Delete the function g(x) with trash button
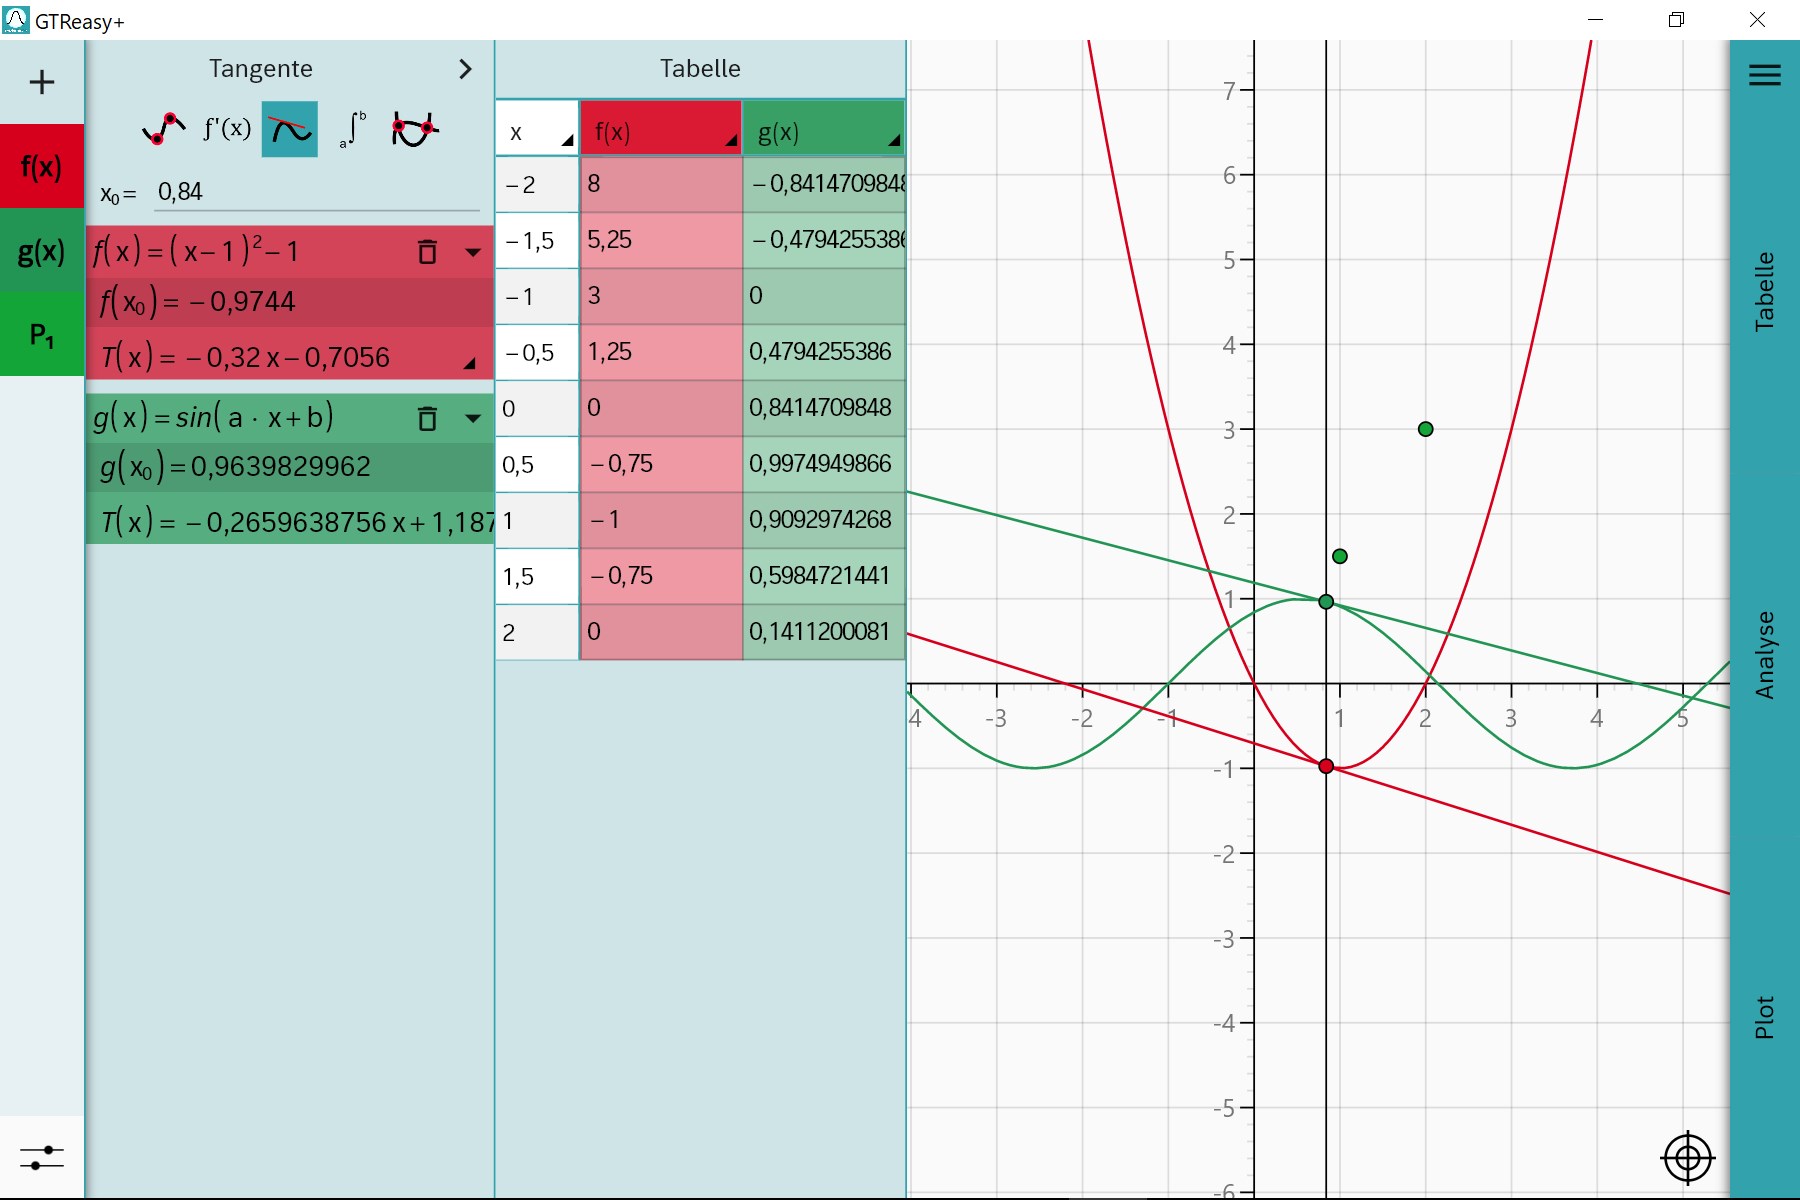Viewport: 1800px width, 1200px height. coord(428,418)
